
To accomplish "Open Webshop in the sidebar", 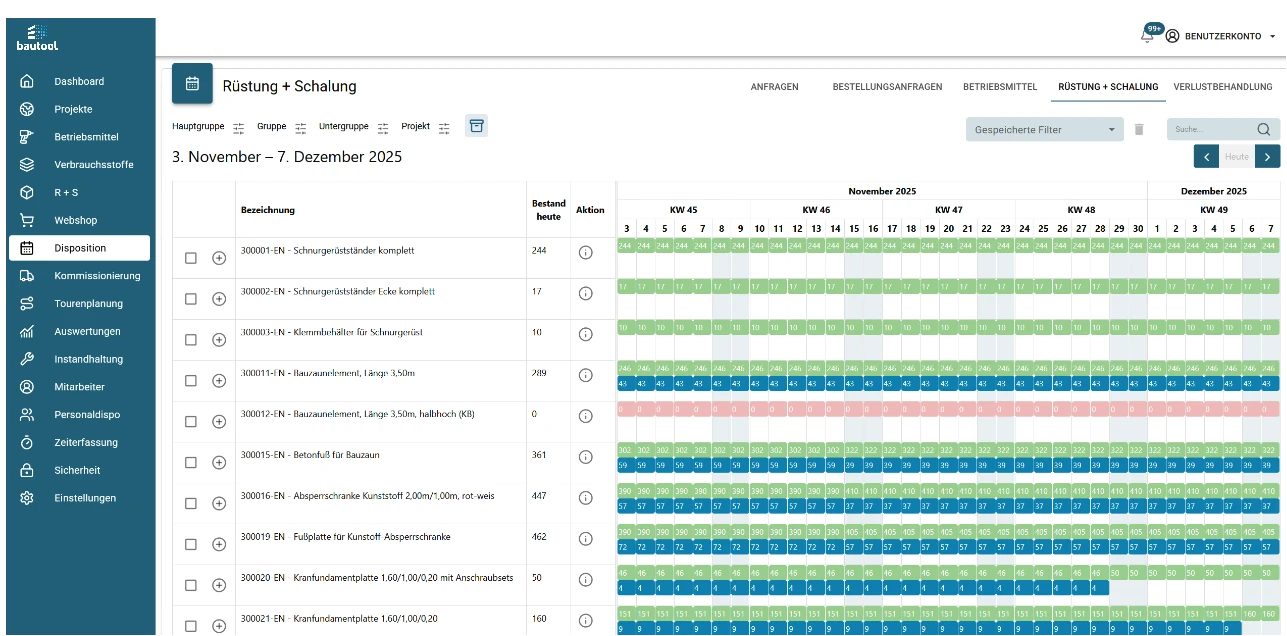I will point(79,220).
